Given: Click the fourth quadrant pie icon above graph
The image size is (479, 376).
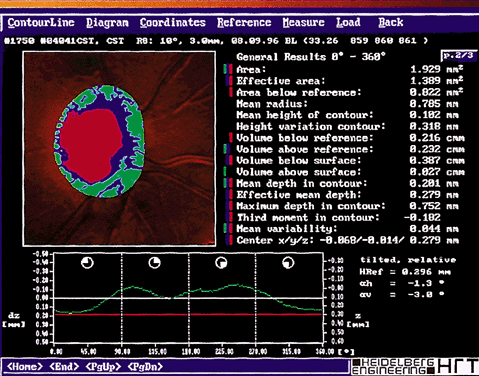Looking at the screenshot, I should tap(288, 263).
